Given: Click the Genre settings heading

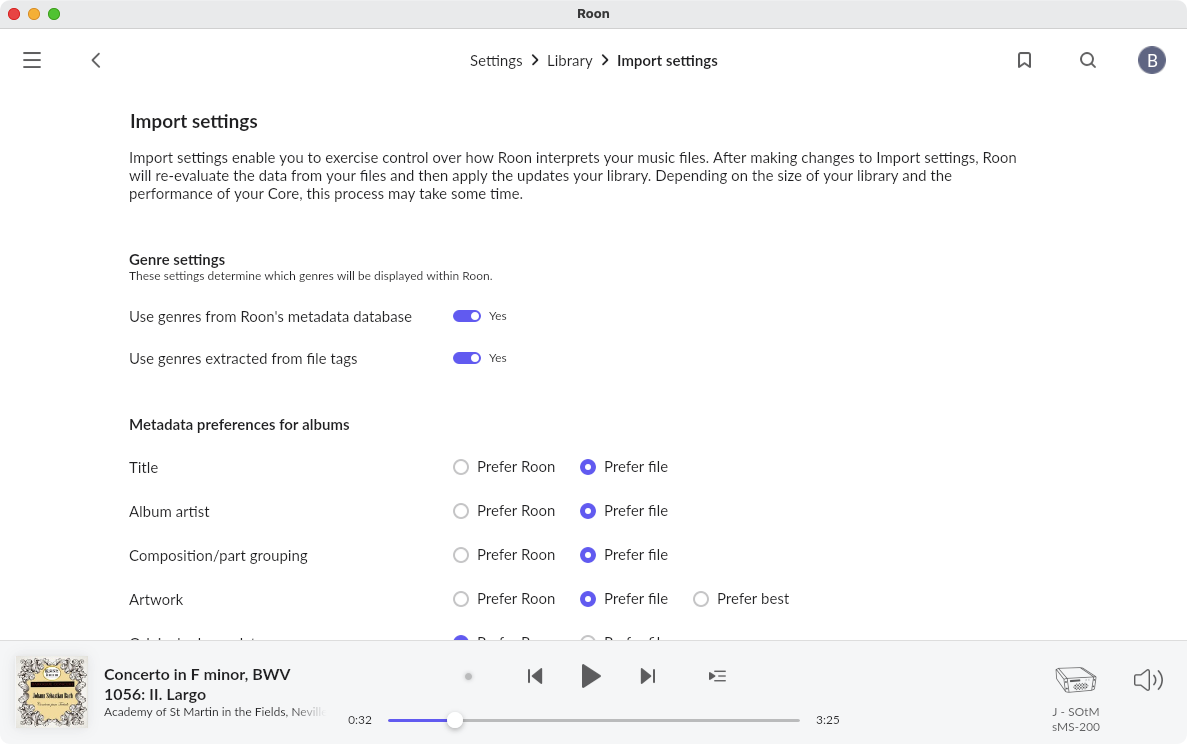Looking at the screenshot, I should tap(177, 260).
